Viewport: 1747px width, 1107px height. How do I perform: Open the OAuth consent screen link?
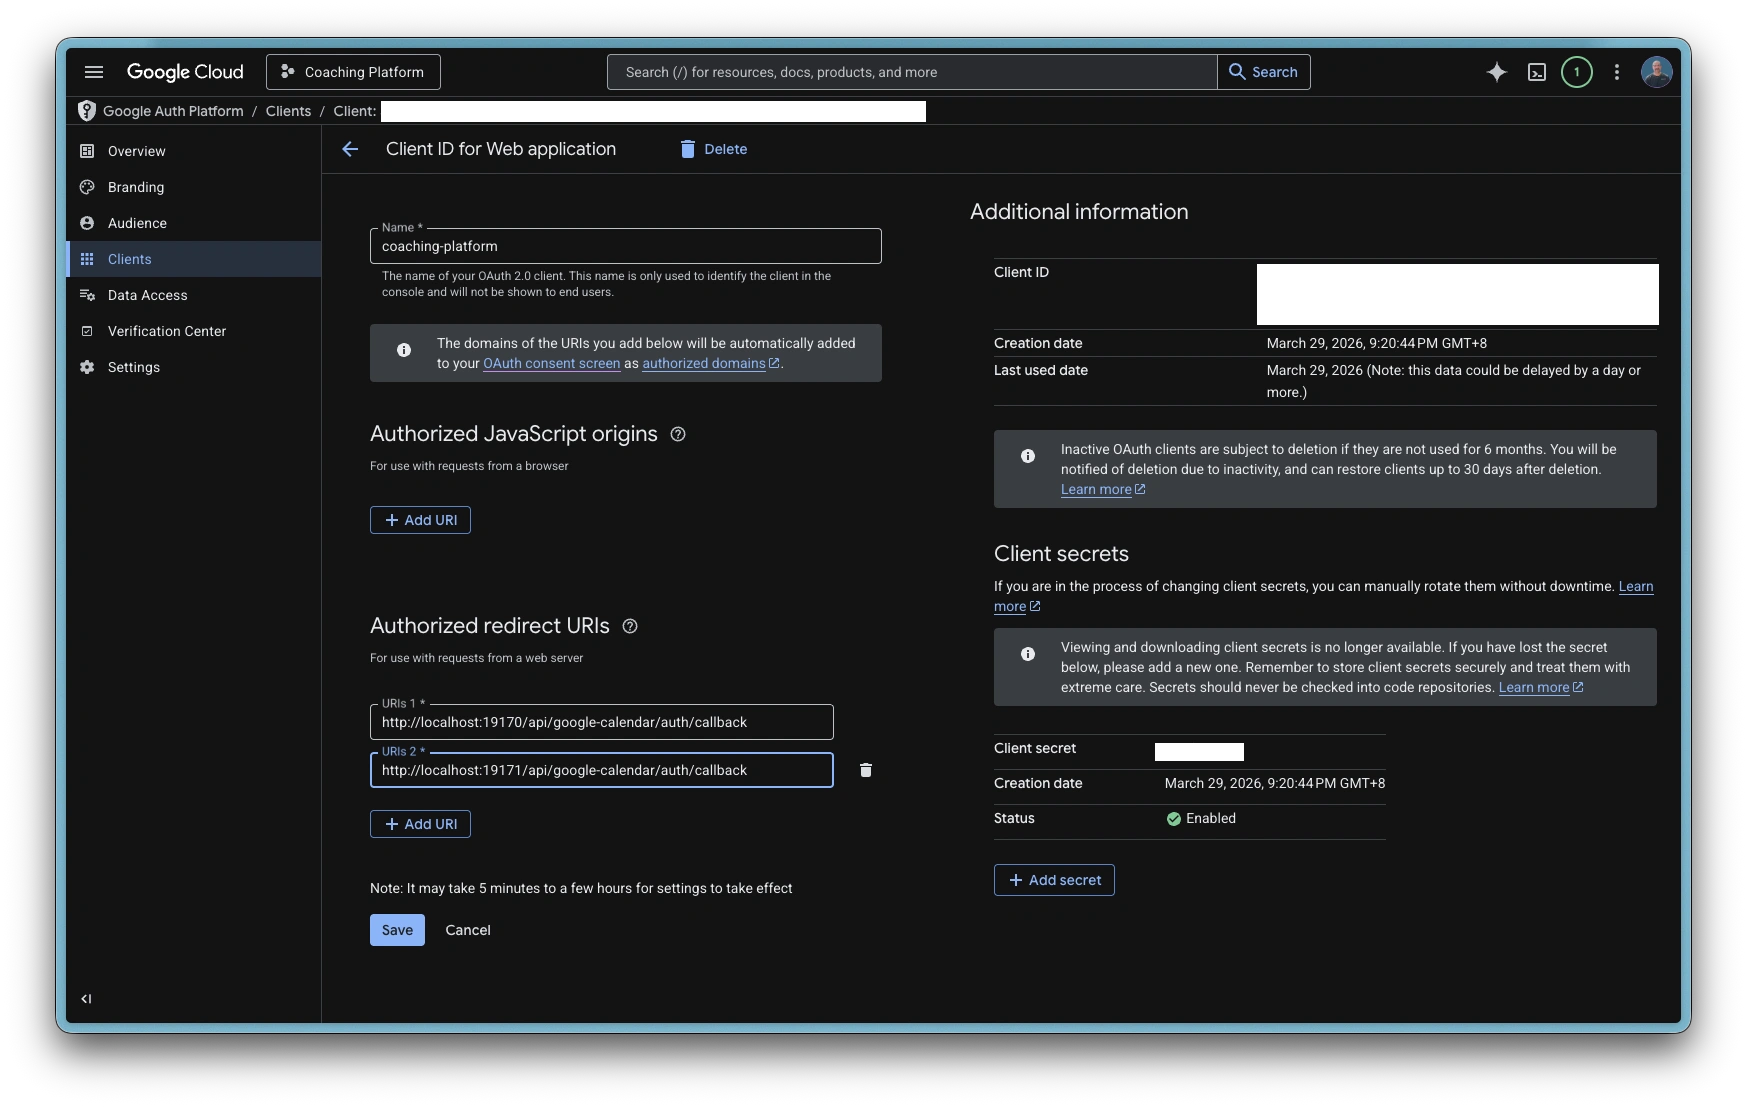(x=551, y=364)
